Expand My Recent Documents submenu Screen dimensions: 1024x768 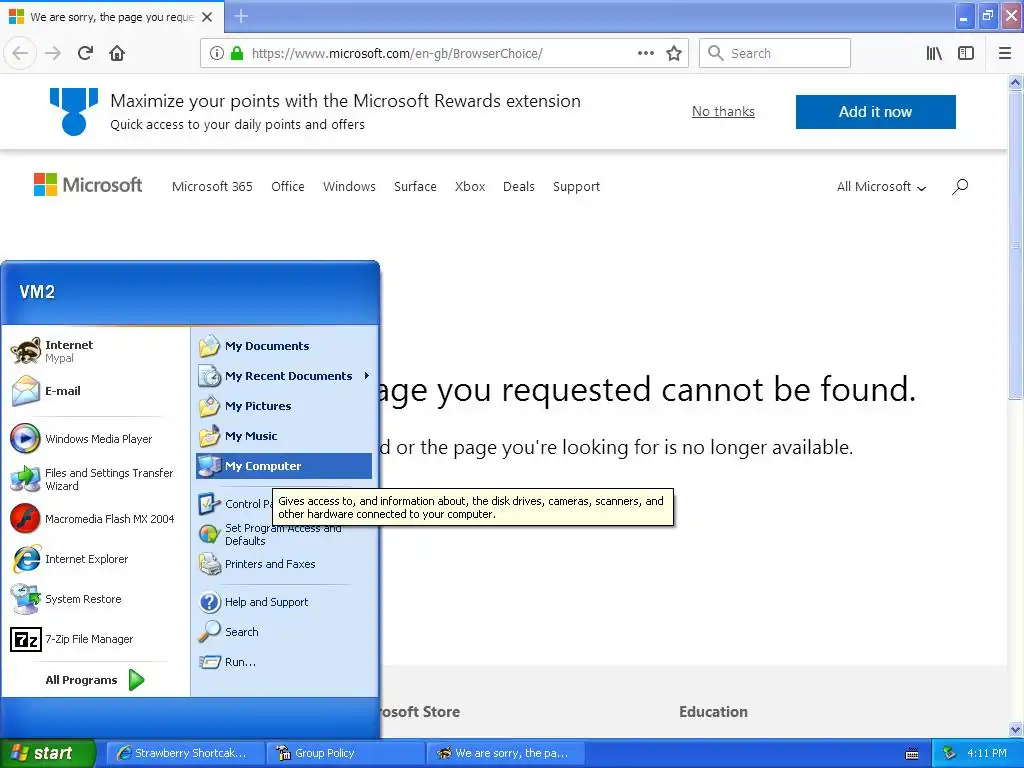284,376
